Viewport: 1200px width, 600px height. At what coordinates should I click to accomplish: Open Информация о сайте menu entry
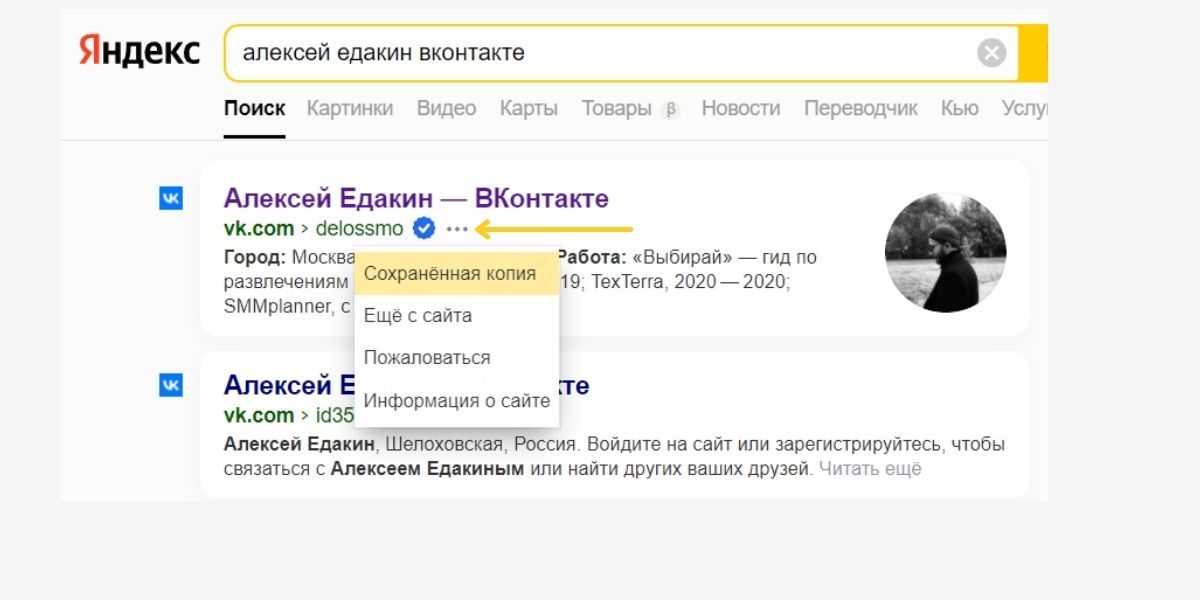pyautogui.click(x=457, y=401)
